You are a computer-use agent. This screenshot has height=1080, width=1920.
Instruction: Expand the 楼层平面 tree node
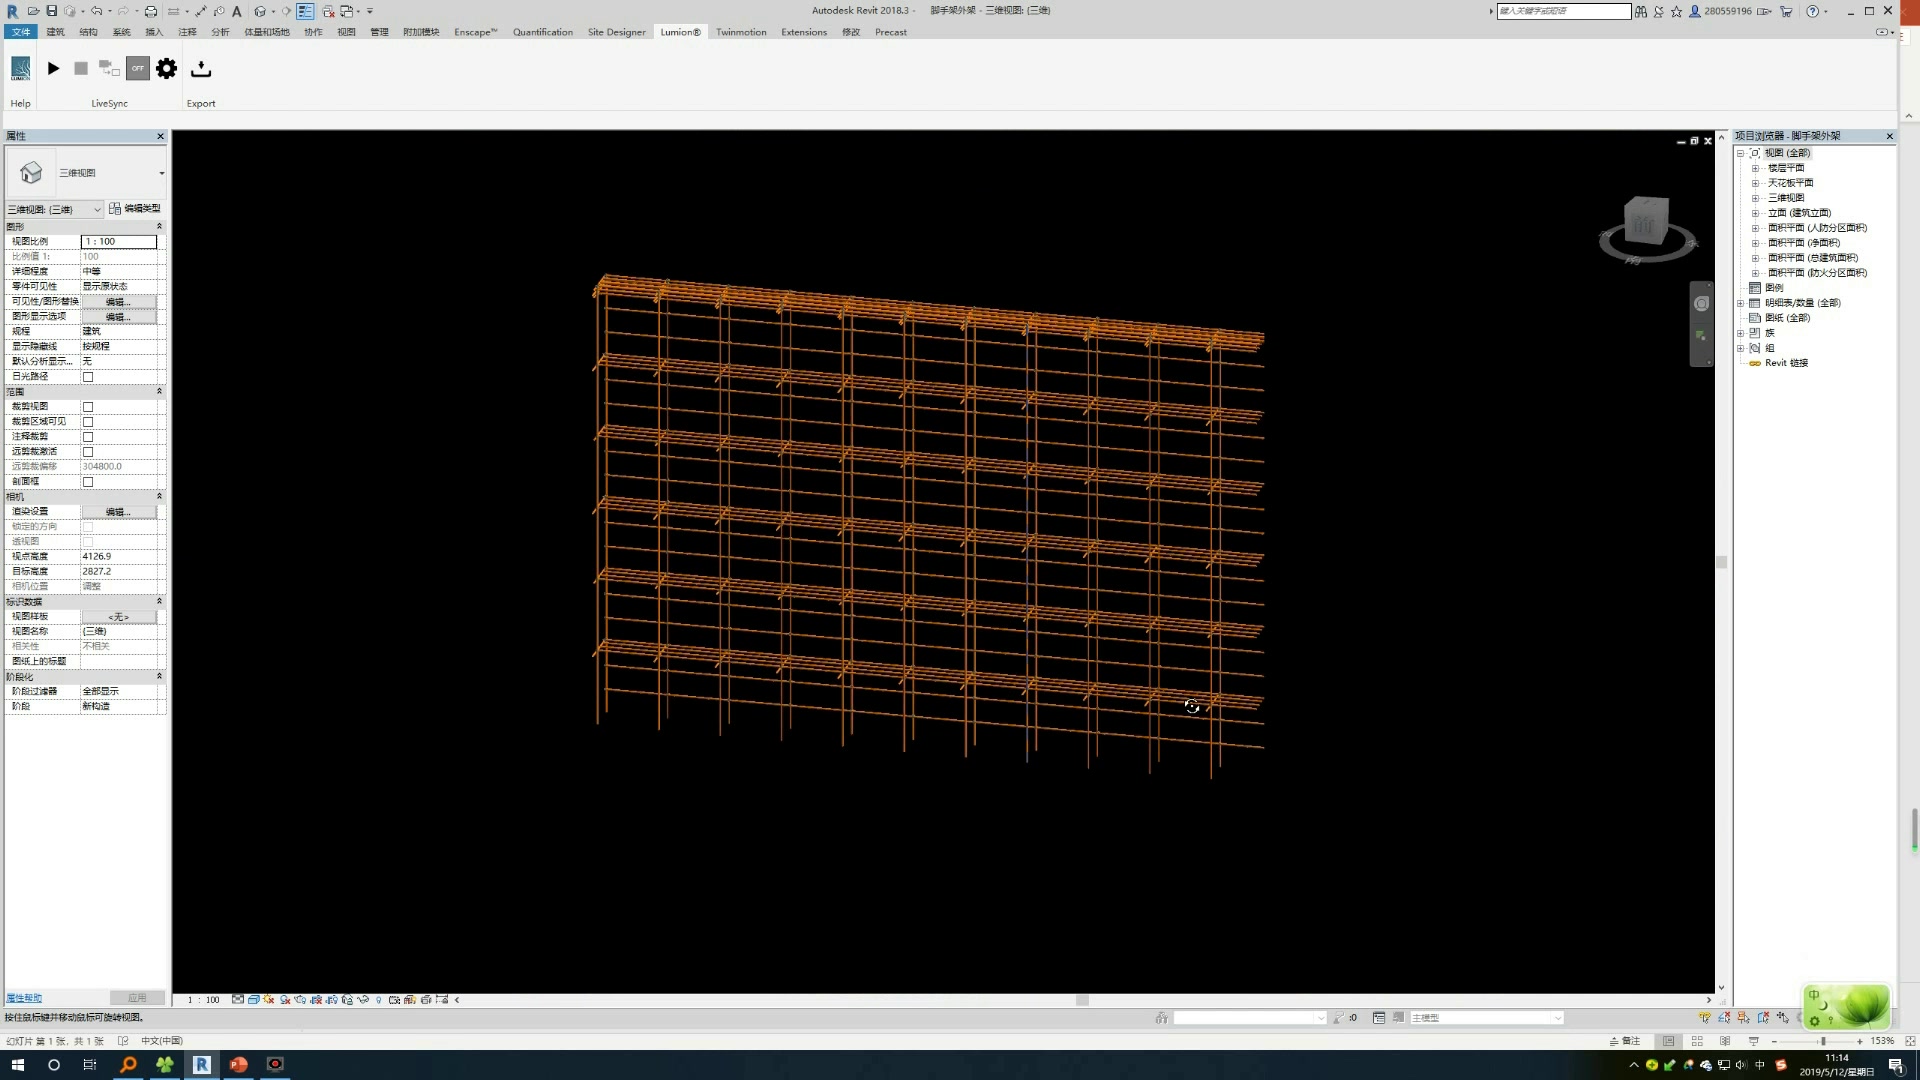[1755, 168]
